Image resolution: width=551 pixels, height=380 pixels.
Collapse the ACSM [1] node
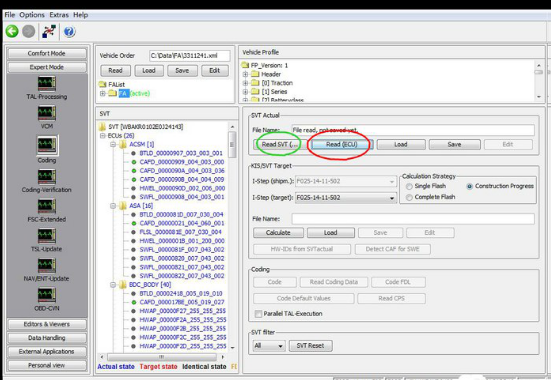tap(113, 144)
